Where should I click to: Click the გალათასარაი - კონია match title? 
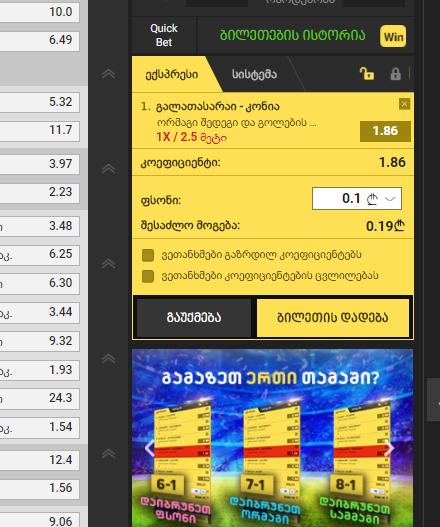tap(217, 107)
